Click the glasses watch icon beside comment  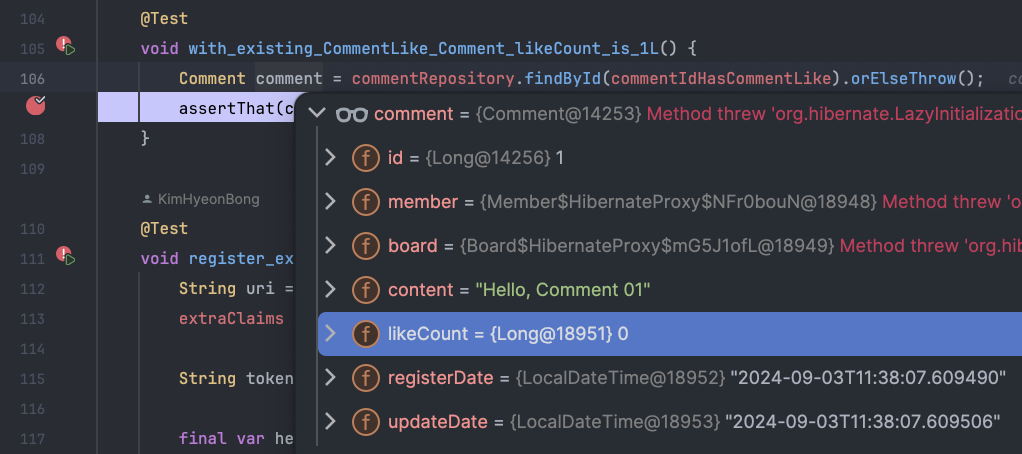pyautogui.click(x=351, y=115)
